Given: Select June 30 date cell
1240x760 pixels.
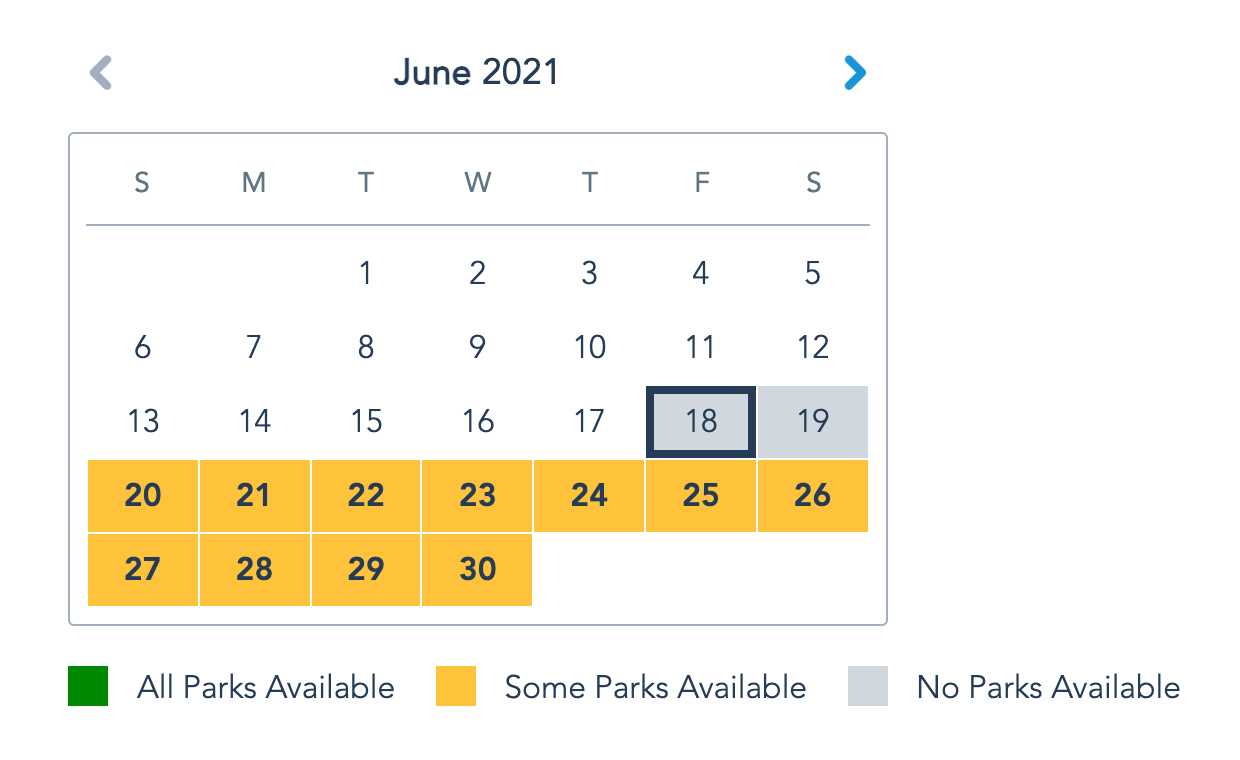Looking at the screenshot, I should (478, 570).
